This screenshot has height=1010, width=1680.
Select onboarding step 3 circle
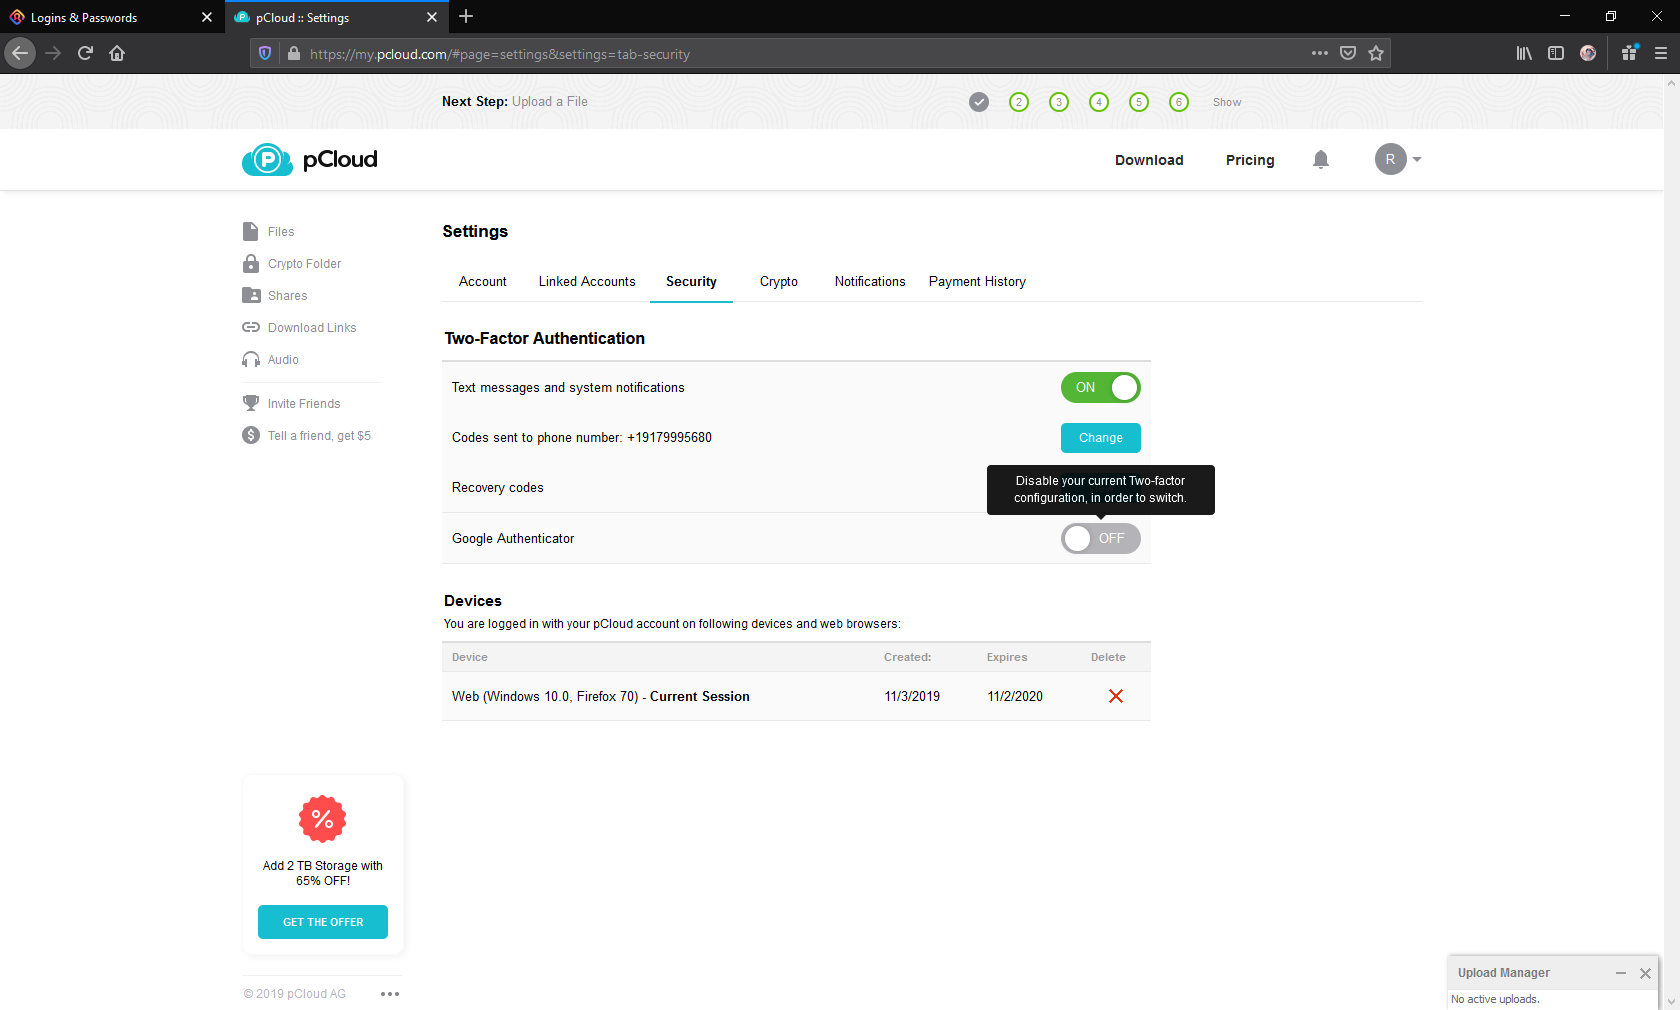1059,102
